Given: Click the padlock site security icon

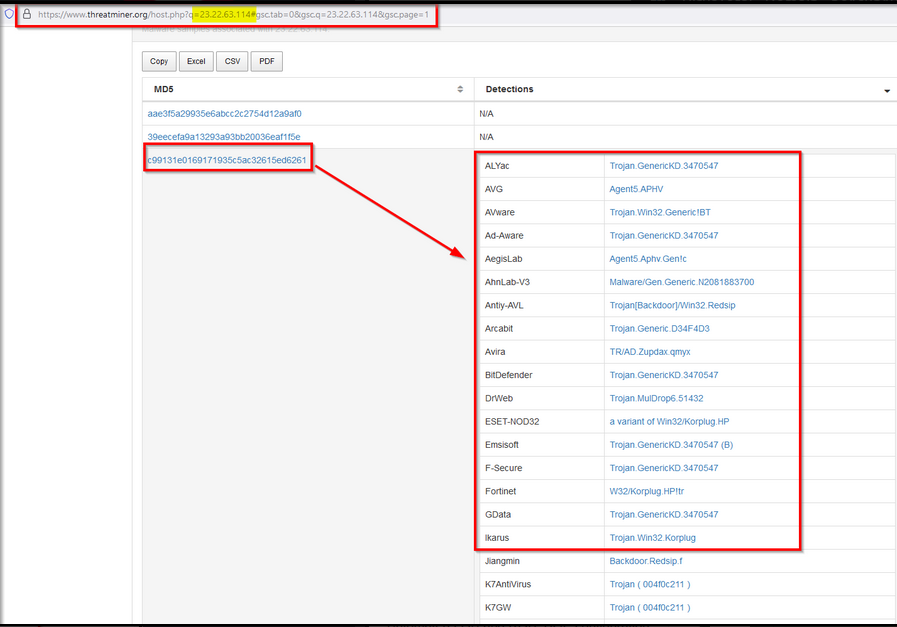Looking at the screenshot, I should [26, 14].
